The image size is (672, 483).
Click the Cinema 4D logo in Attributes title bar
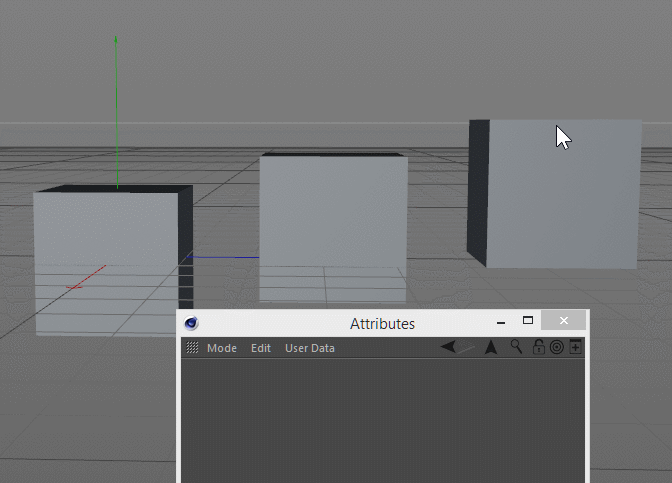pos(191,323)
